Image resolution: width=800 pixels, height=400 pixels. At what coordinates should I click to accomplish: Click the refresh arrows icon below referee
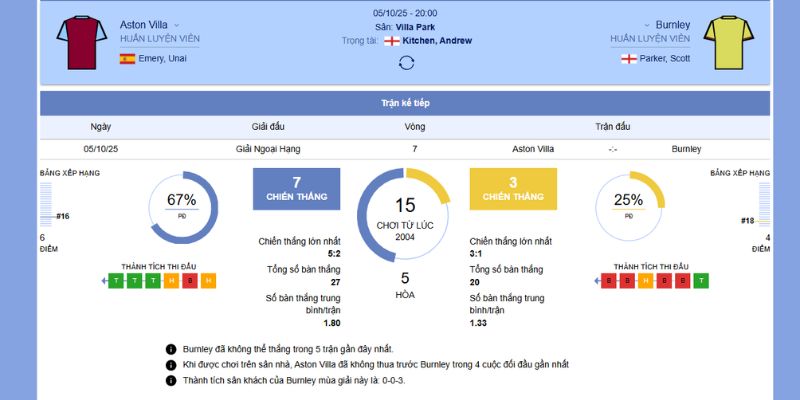(406, 63)
